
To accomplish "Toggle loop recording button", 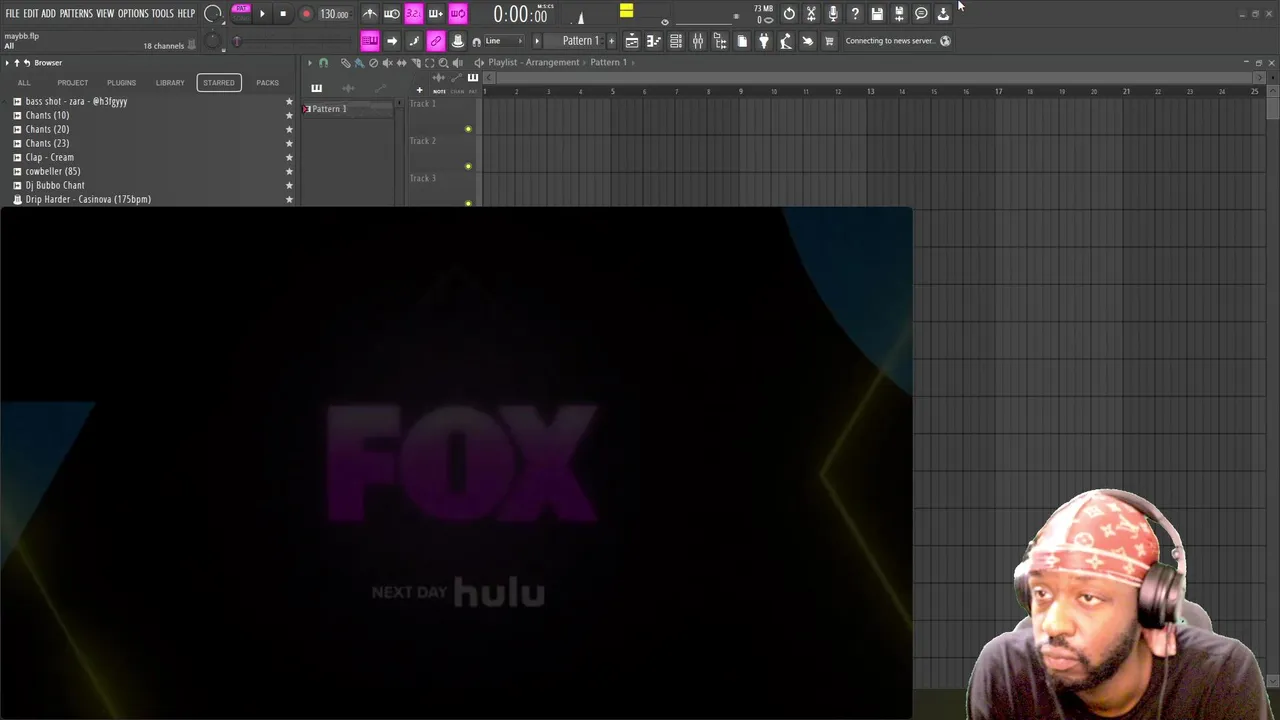I will [x=457, y=13].
